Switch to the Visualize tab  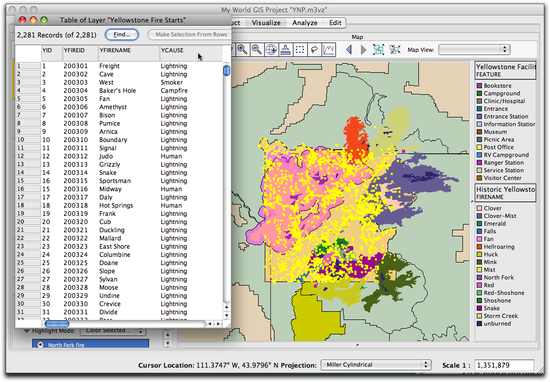[266, 23]
